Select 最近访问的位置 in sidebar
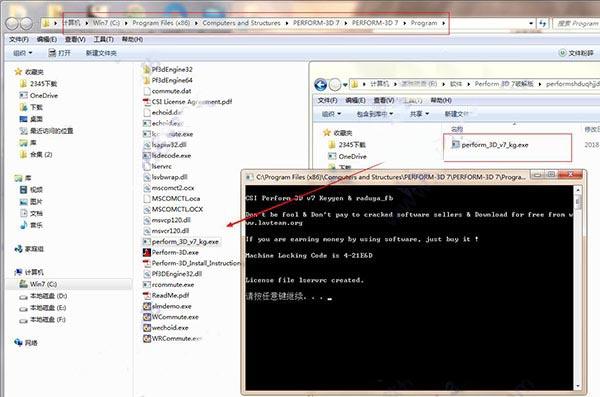Viewport: 600px width, 397px height. 46,131
